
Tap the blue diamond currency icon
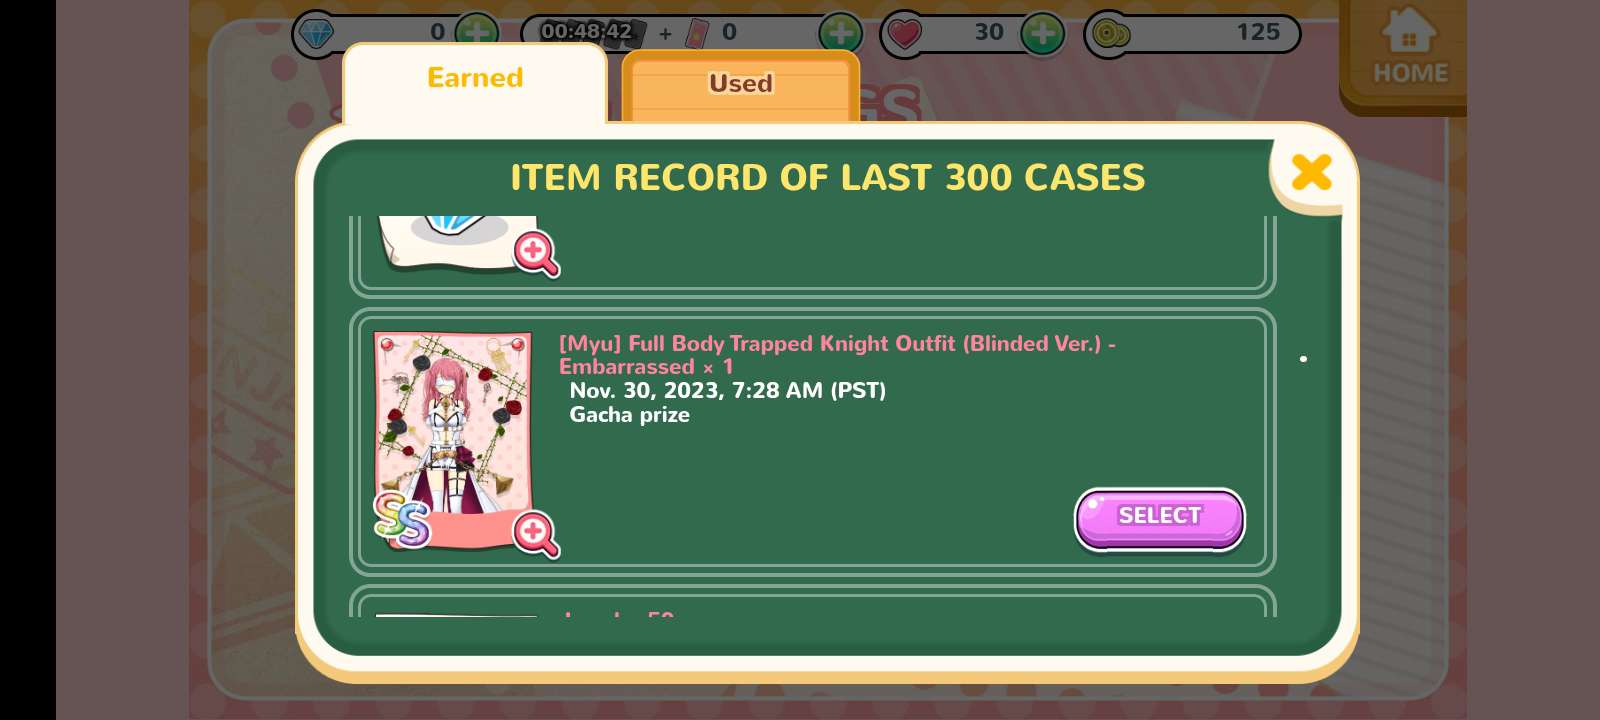(317, 35)
